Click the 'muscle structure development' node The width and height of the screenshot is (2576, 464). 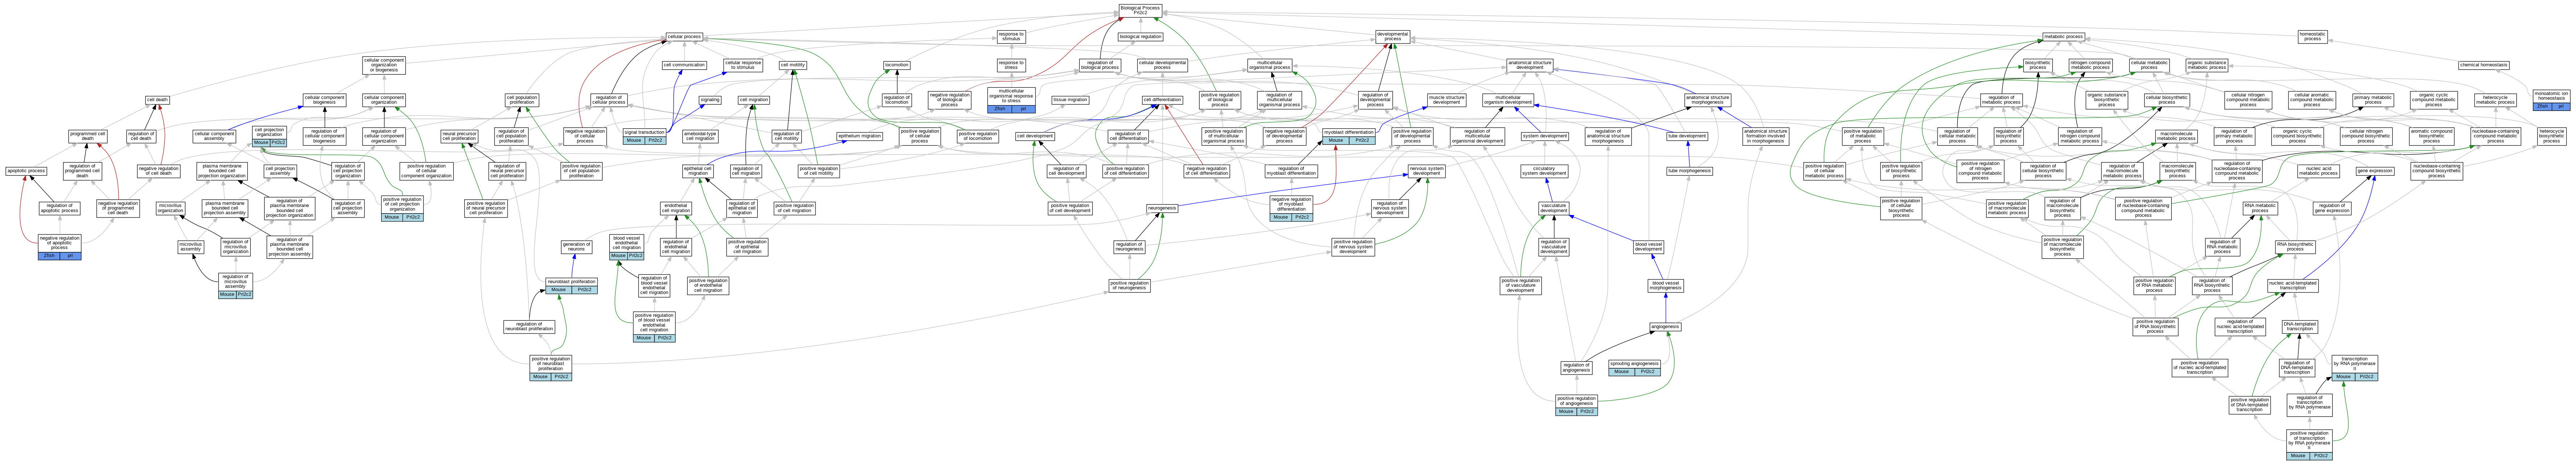tap(1447, 100)
